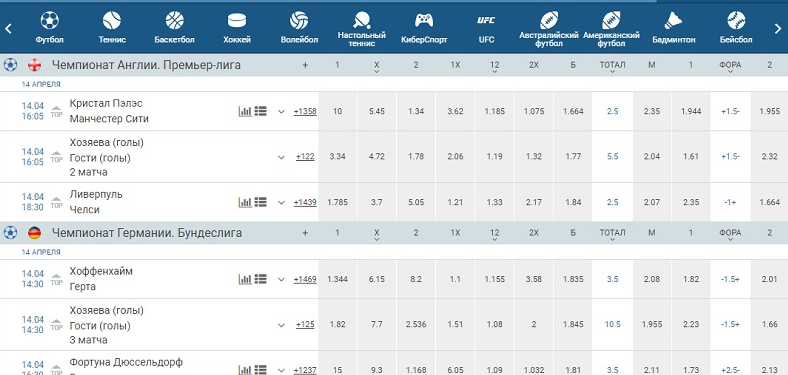Change handicap -1.5+ for Хоффенхайм – Герта
This screenshot has height=375, width=788.
point(730,279)
